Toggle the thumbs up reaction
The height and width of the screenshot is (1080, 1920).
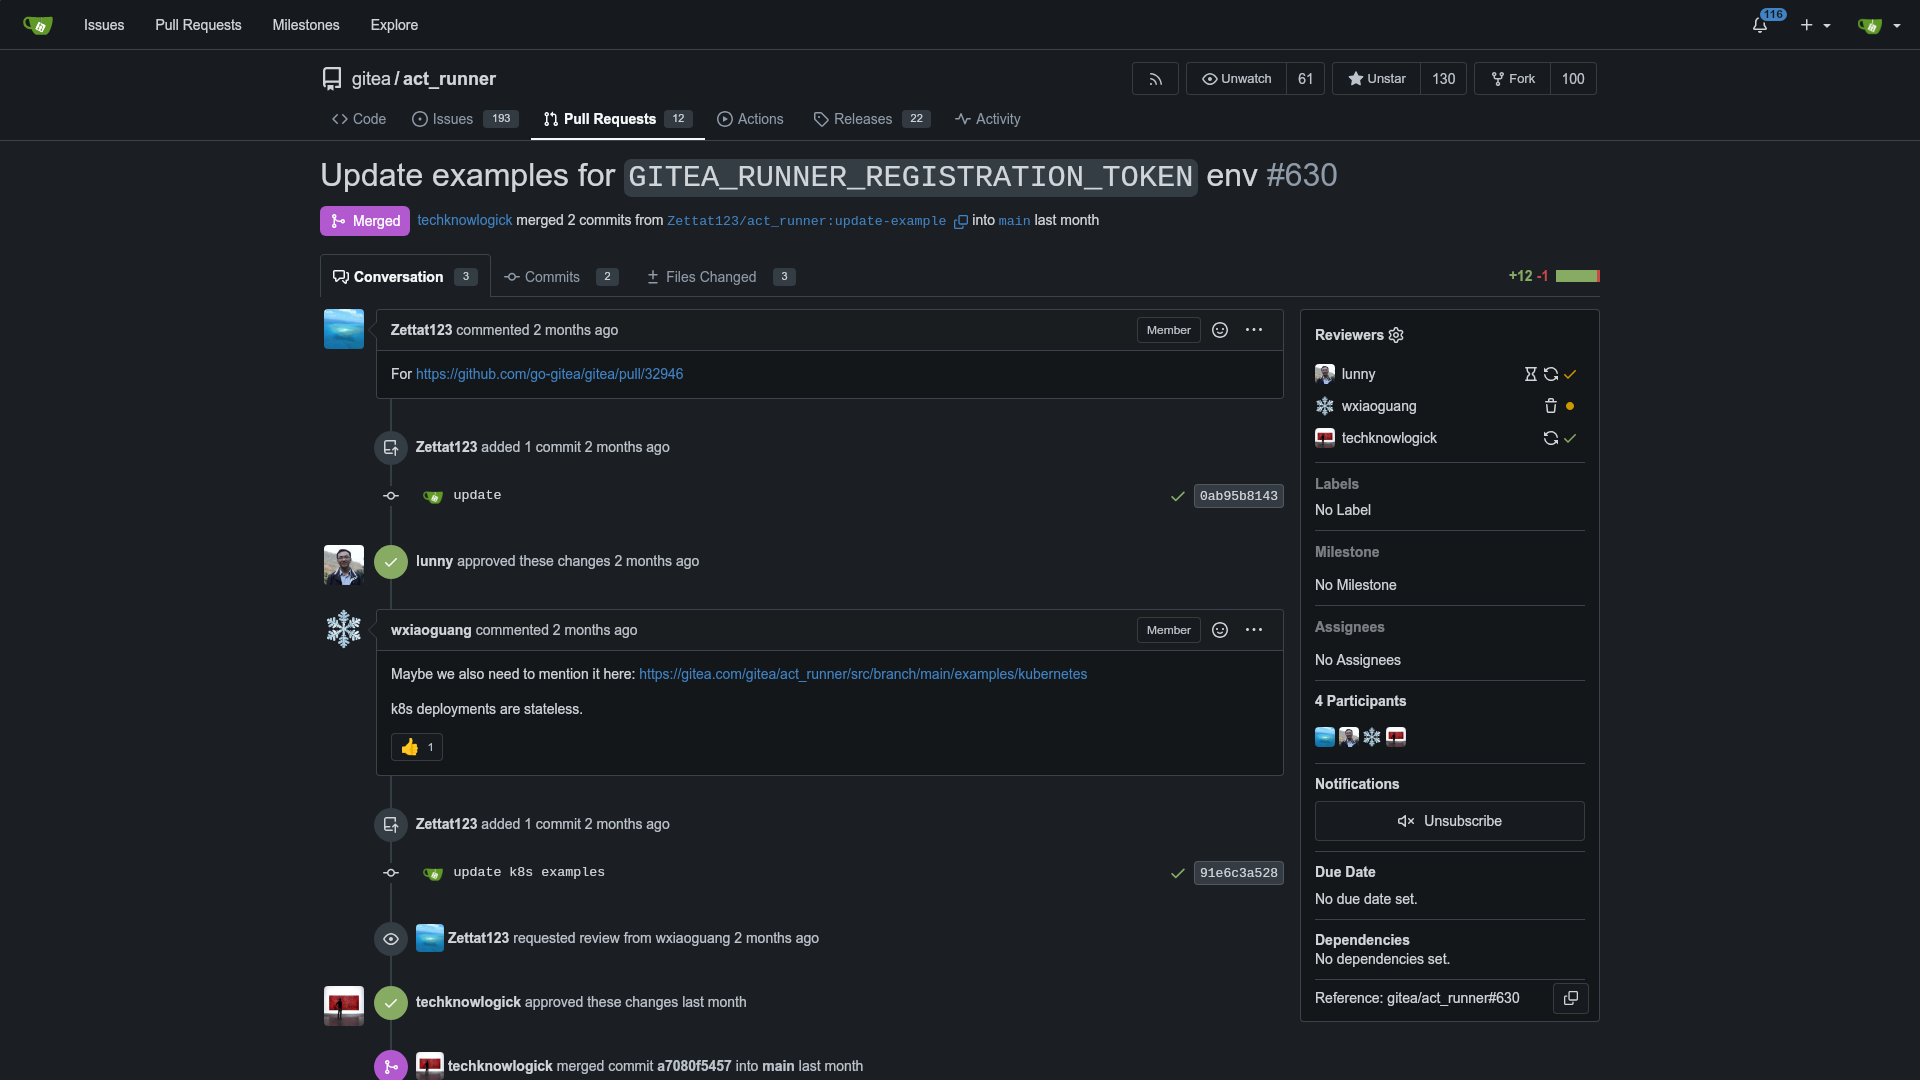(417, 747)
